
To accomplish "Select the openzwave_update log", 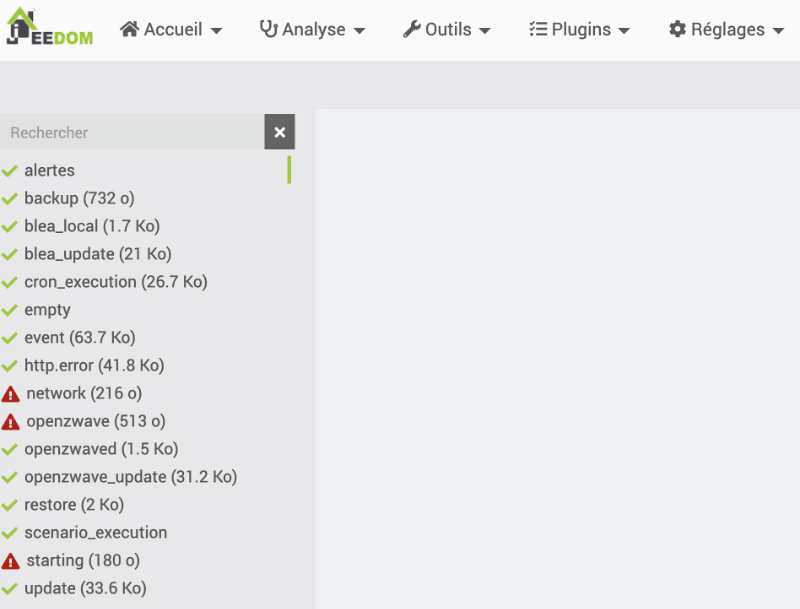I will point(130,477).
